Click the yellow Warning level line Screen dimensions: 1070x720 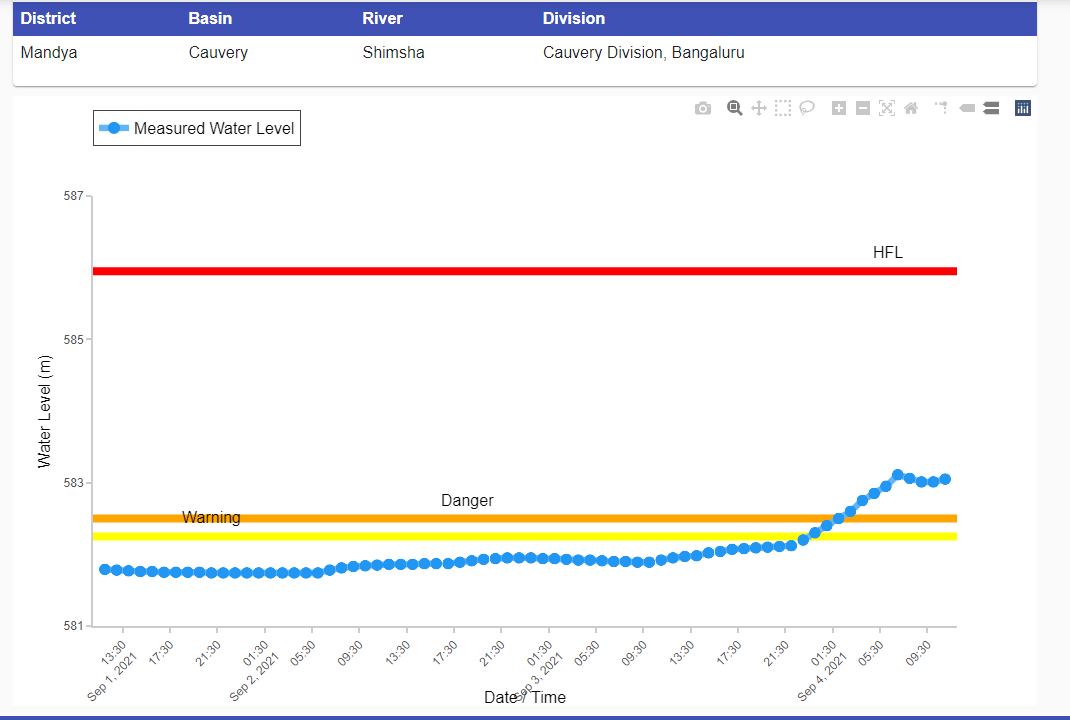pyautogui.click(x=525, y=536)
